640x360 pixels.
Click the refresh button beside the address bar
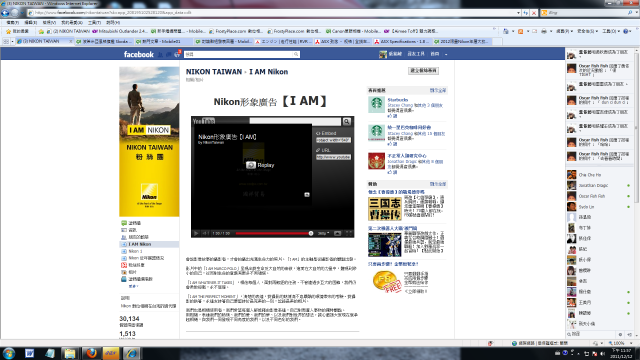click(x=526, y=13)
